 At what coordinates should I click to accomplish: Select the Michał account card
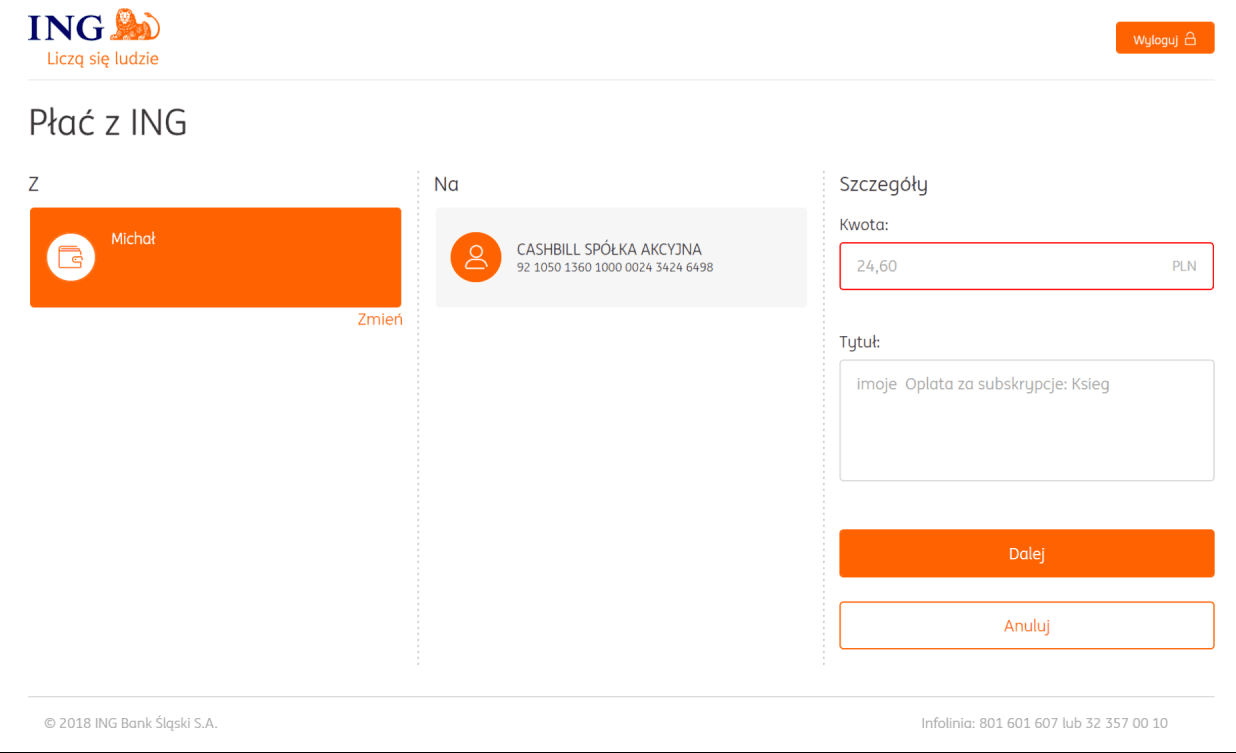pos(216,257)
